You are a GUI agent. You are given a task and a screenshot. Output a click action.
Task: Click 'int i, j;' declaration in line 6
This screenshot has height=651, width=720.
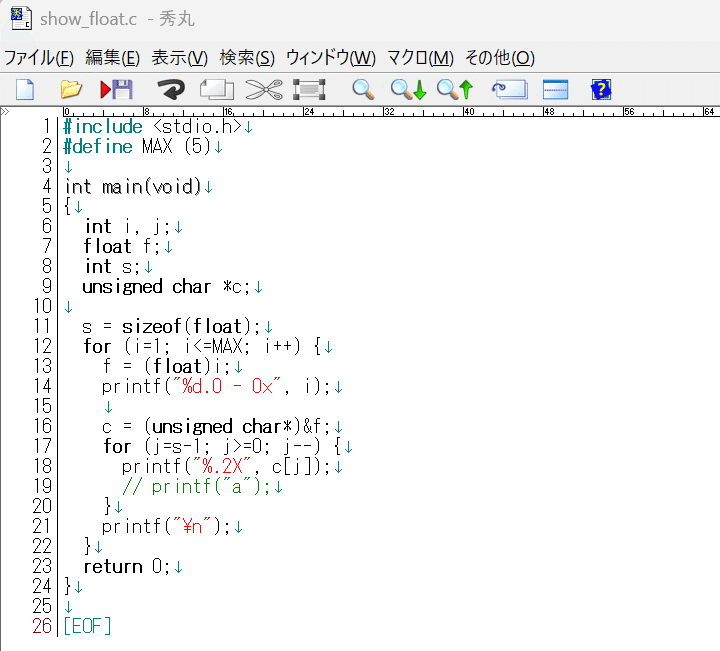[128, 226]
